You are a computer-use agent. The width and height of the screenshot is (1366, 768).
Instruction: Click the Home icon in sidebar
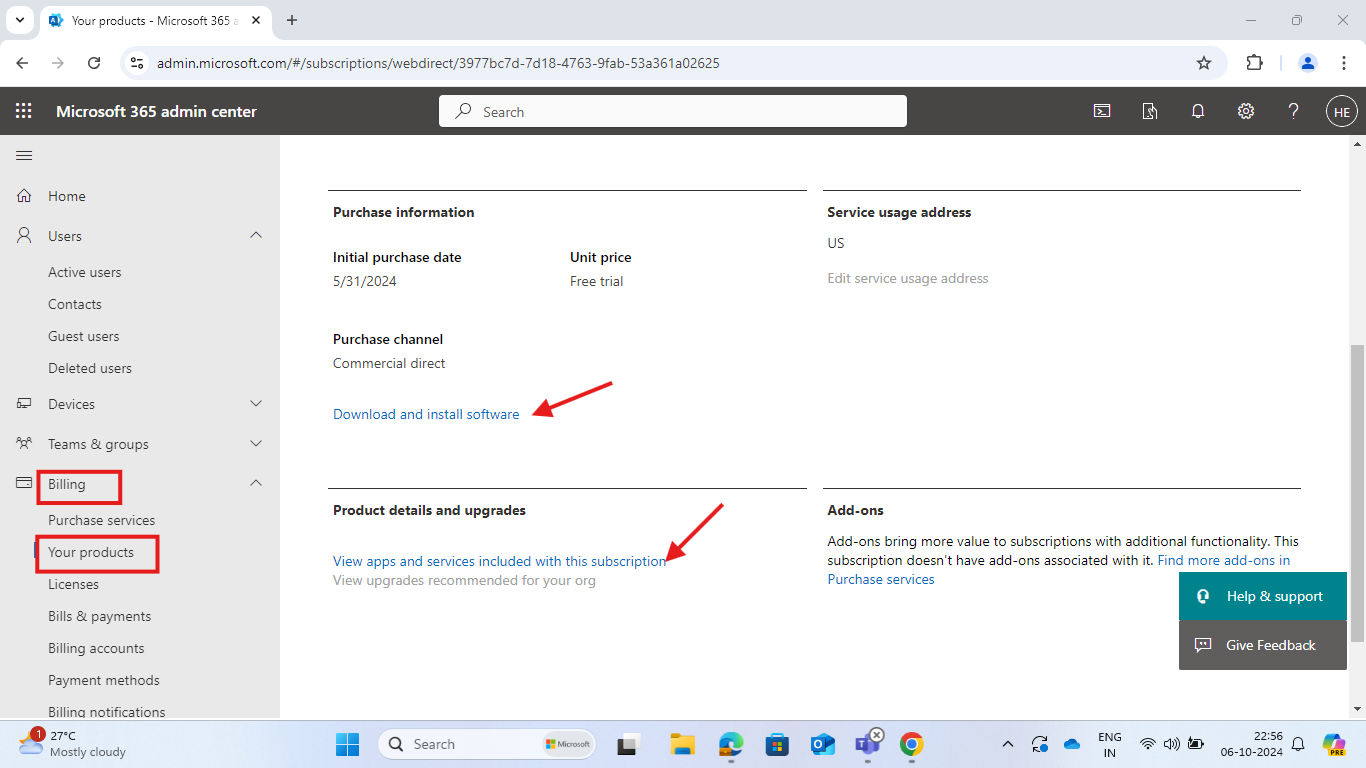(25, 196)
